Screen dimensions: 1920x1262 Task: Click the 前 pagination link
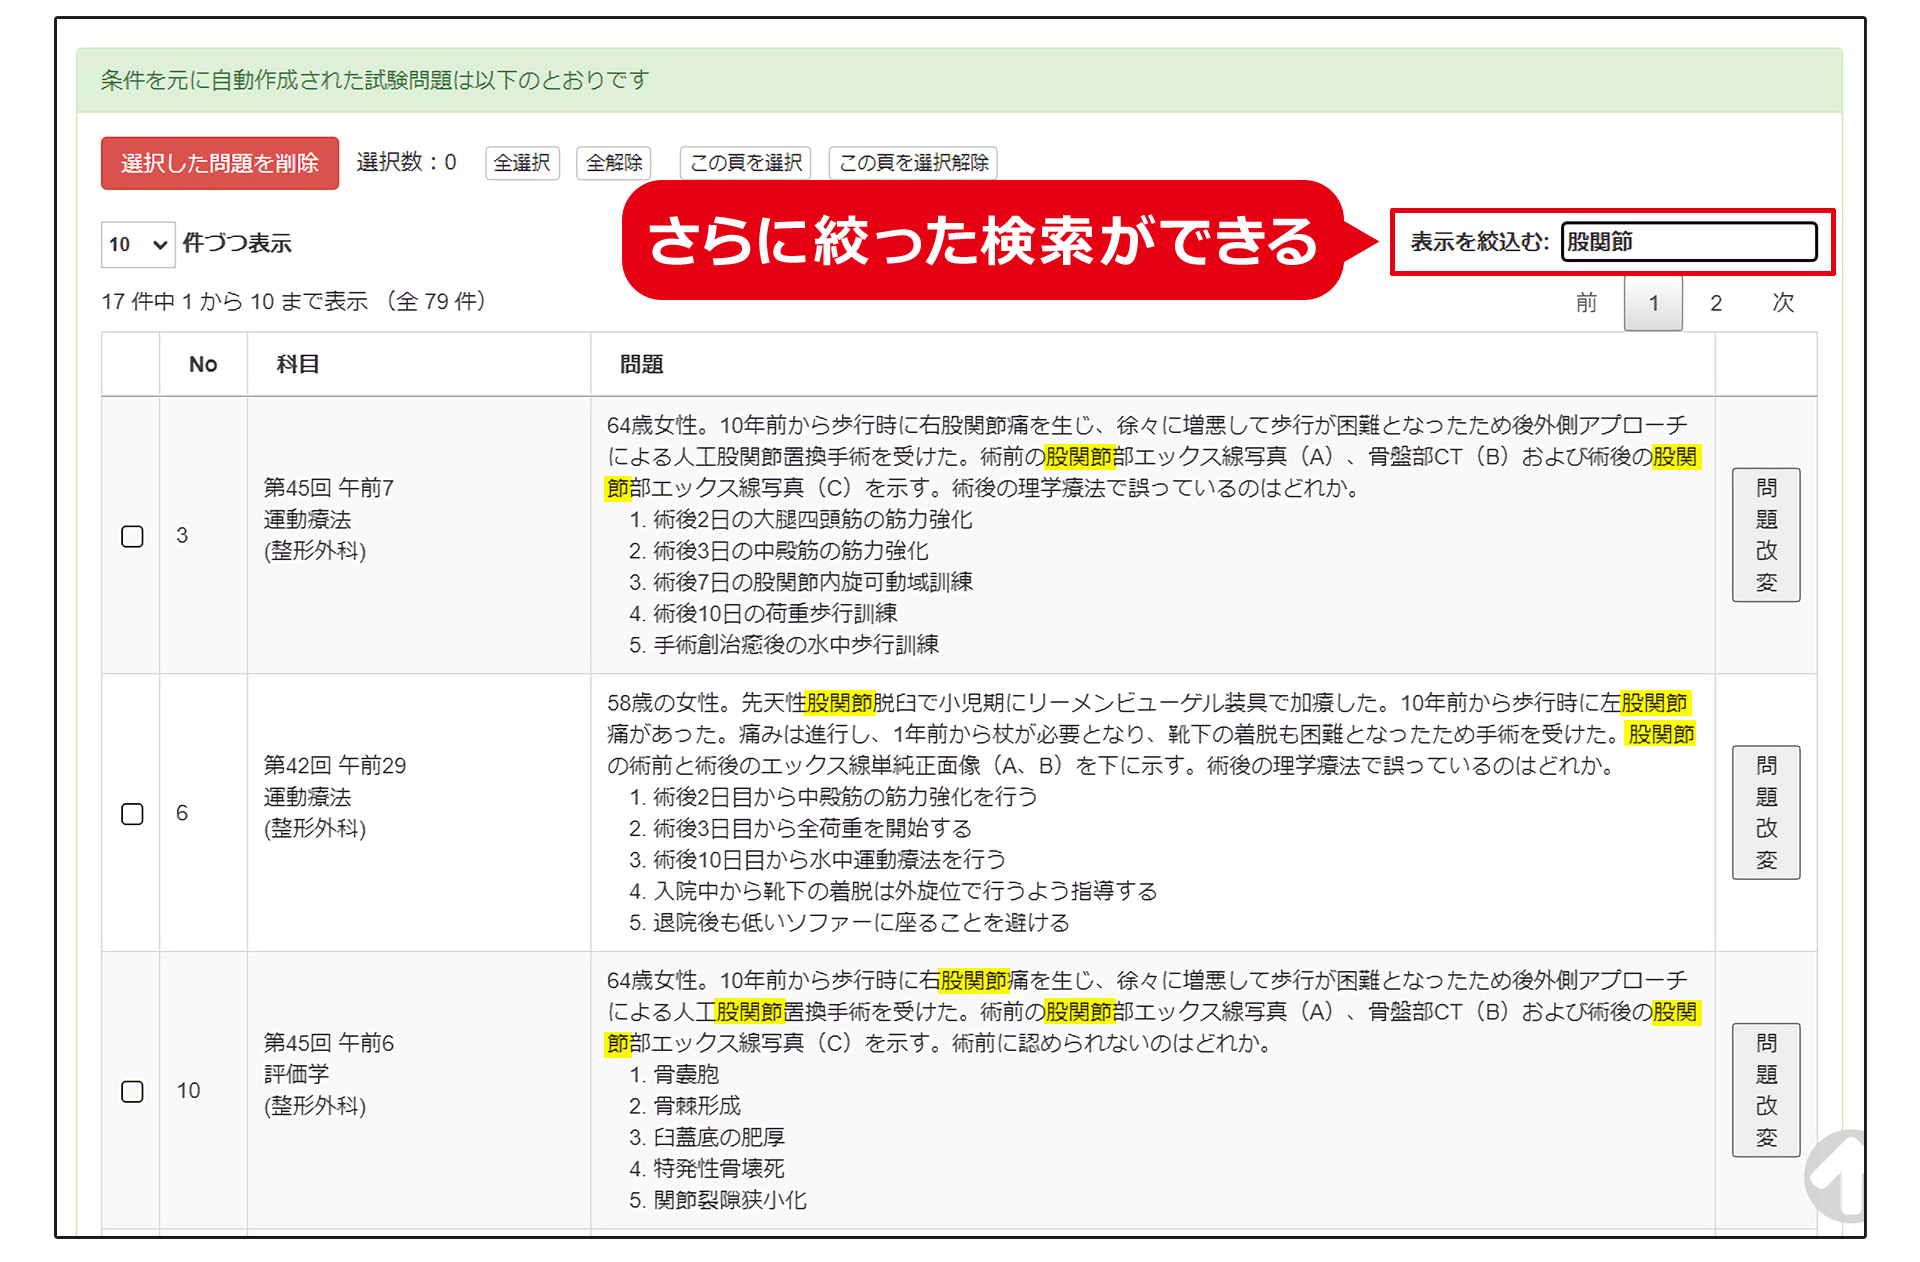[x=1587, y=303]
